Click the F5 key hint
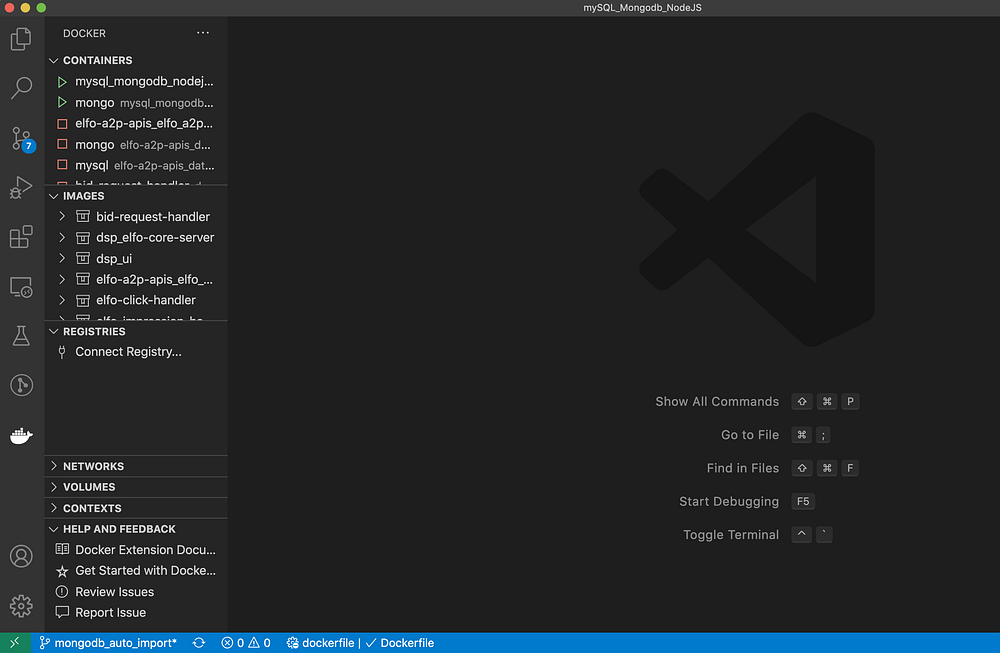 803,501
